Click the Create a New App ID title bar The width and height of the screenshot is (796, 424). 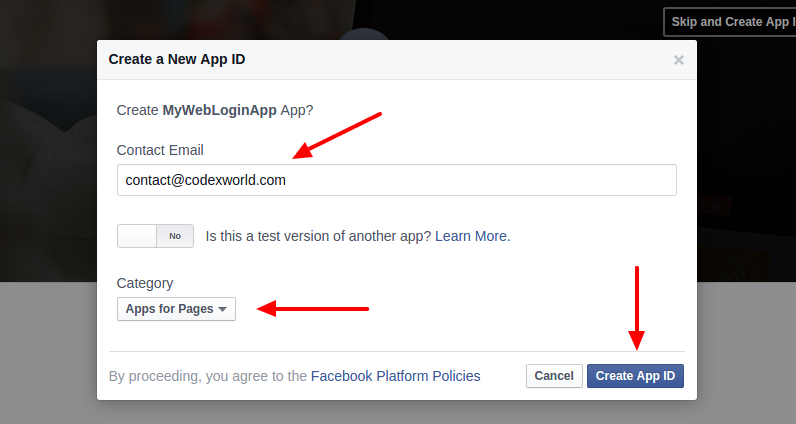tap(396, 60)
